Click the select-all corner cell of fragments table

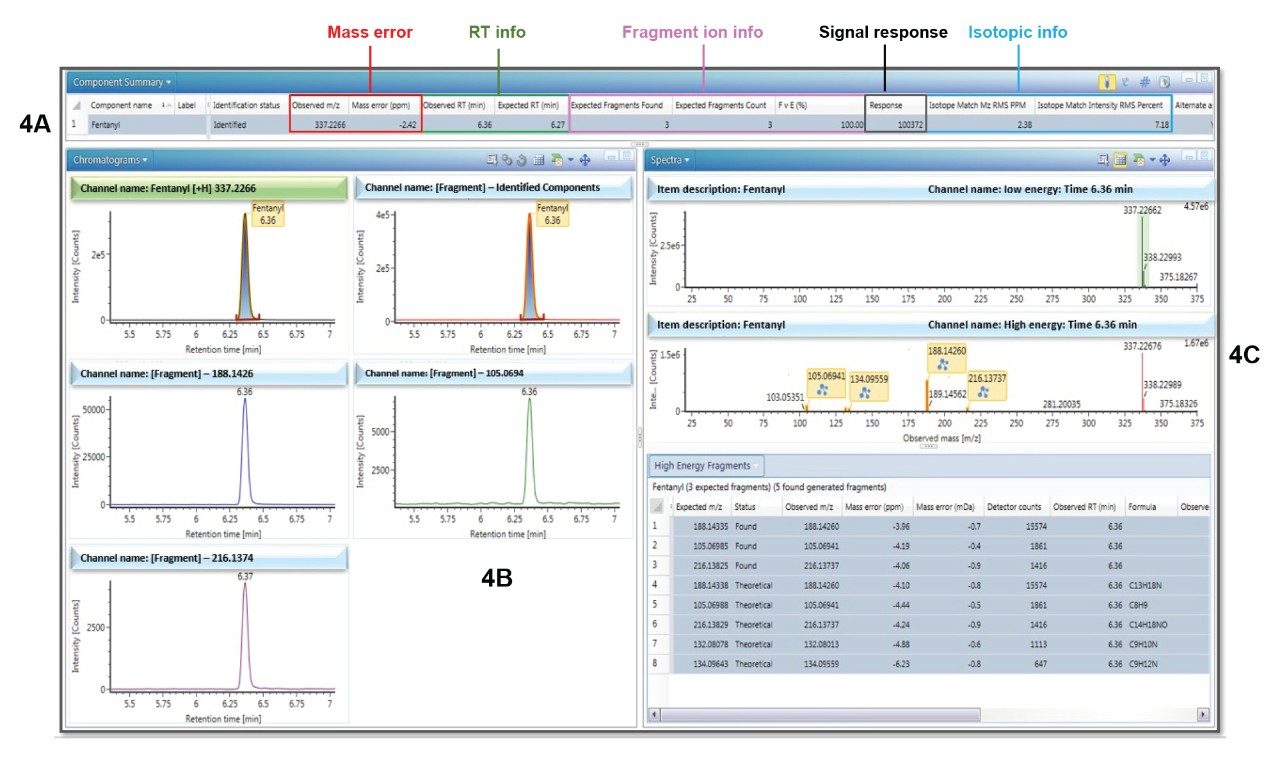click(659, 507)
